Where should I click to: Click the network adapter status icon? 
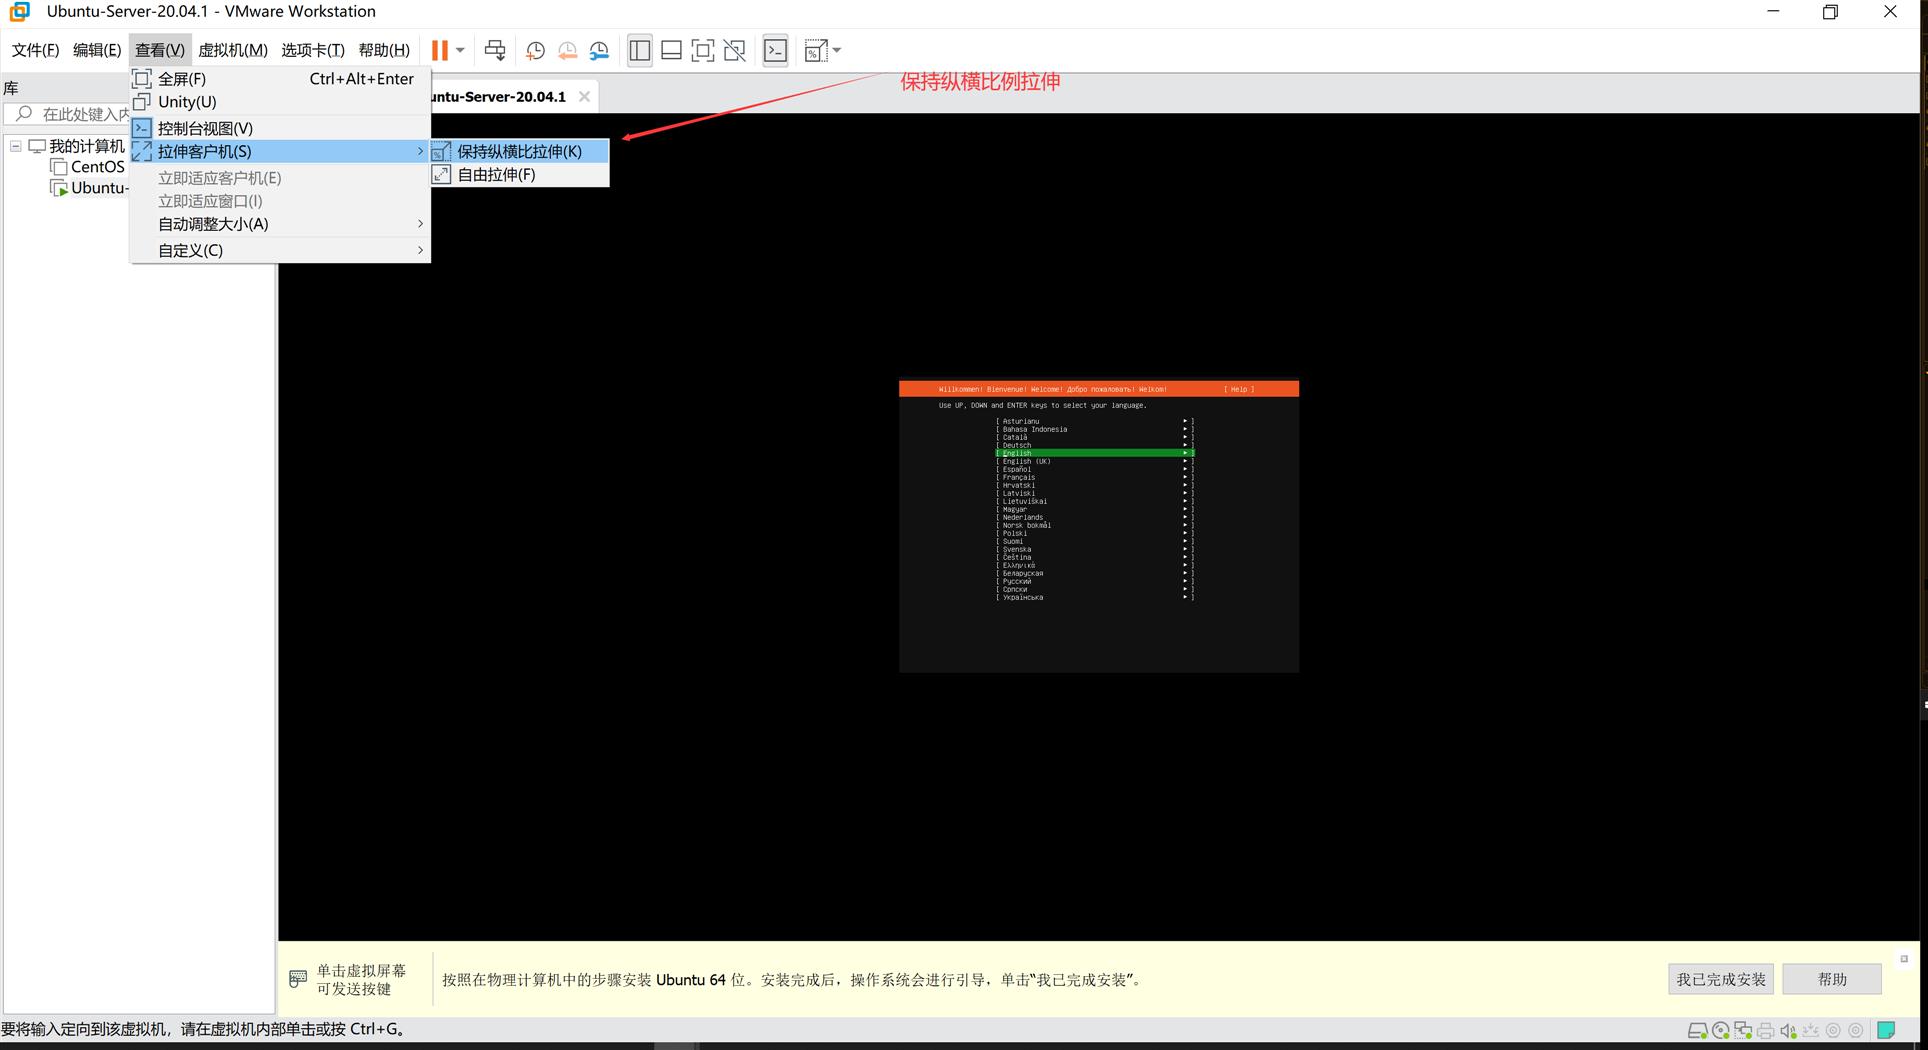click(1743, 1031)
